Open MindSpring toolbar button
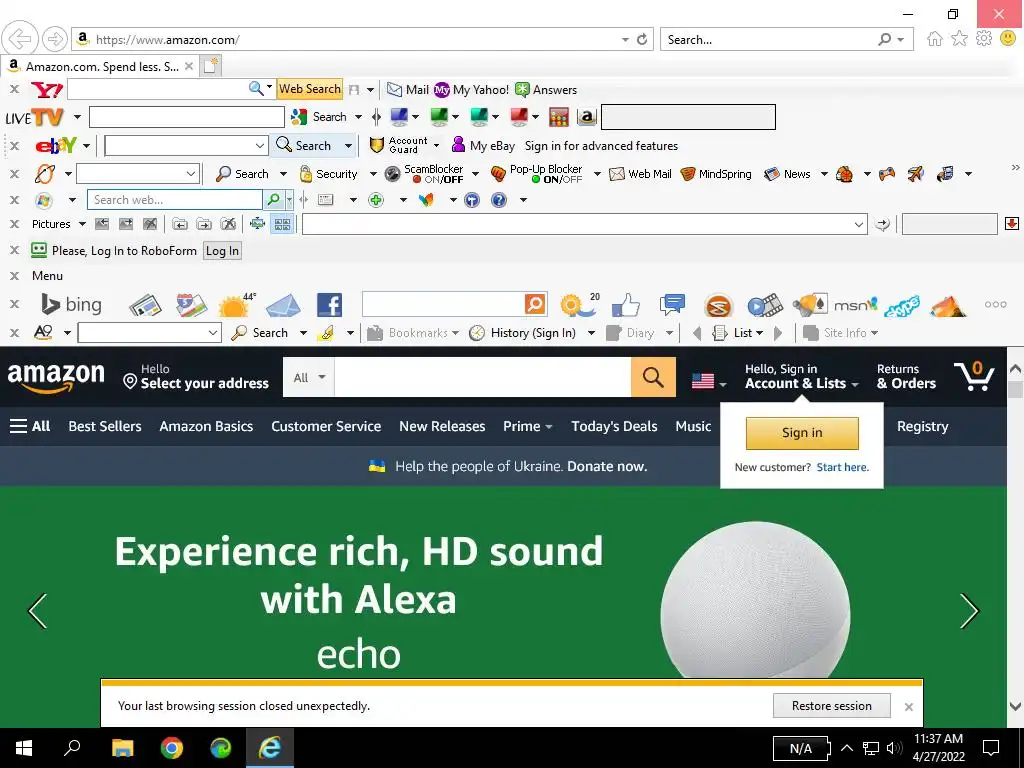 (x=716, y=174)
